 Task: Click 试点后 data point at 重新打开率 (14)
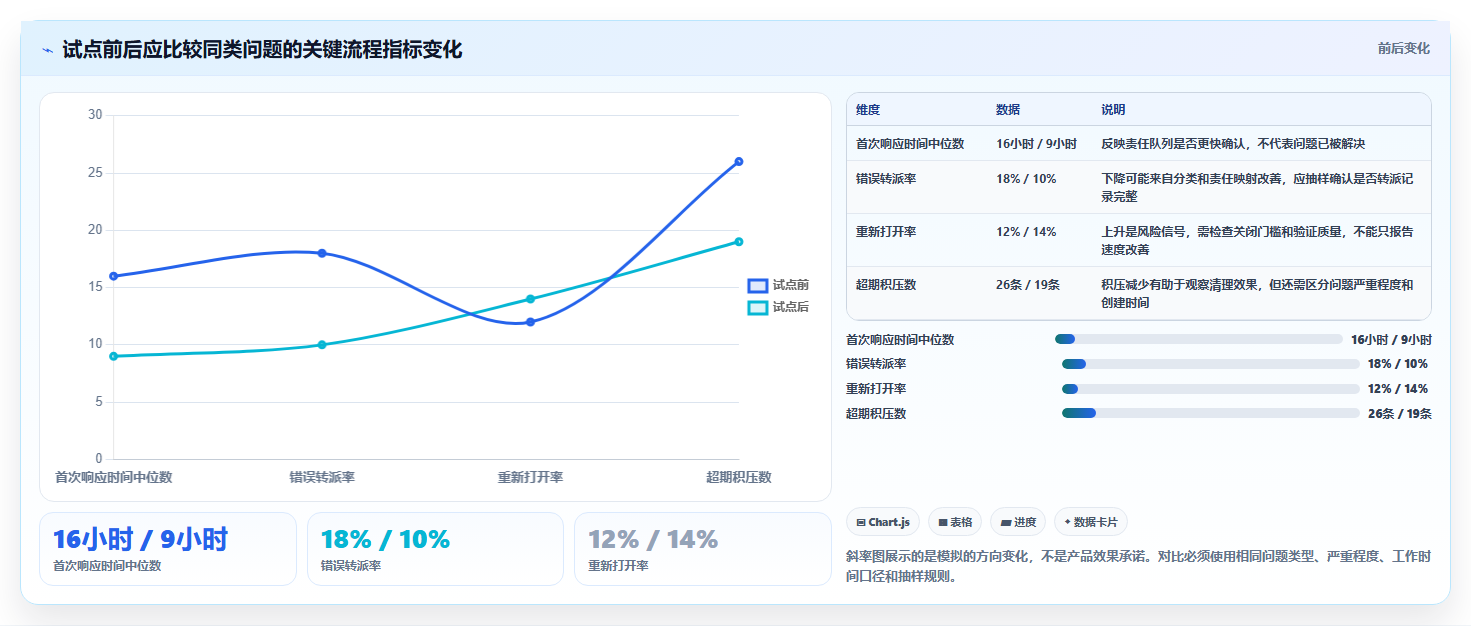(x=530, y=299)
